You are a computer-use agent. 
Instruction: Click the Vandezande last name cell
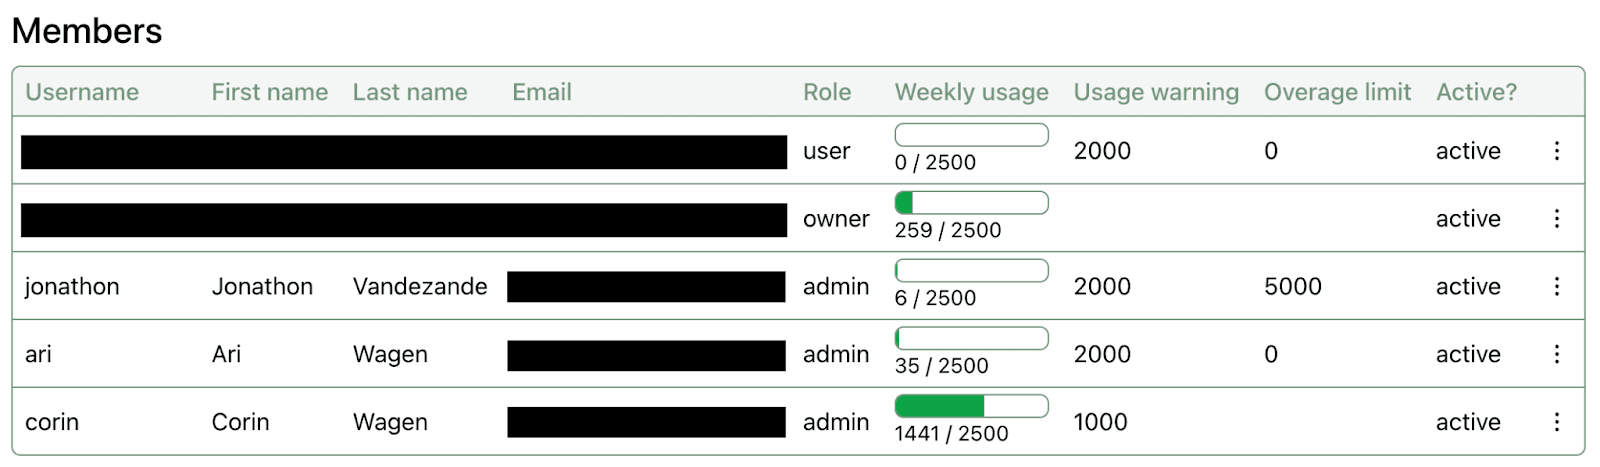tap(420, 287)
